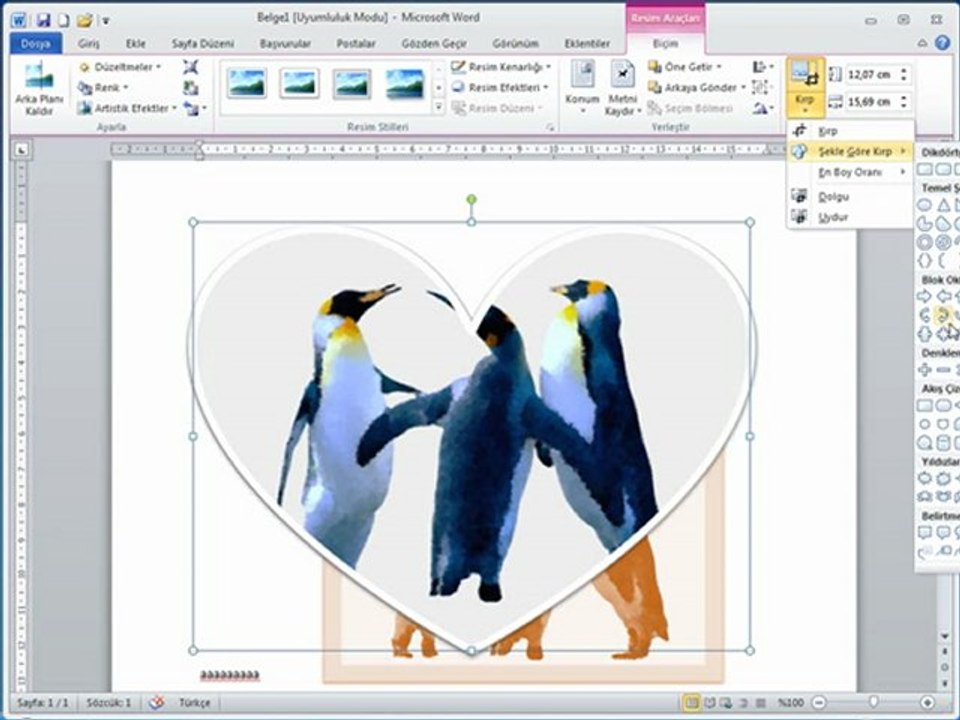Switch to the Başvurular tab
This screenshot has width=960, height=720.
[x=285, y=43]
